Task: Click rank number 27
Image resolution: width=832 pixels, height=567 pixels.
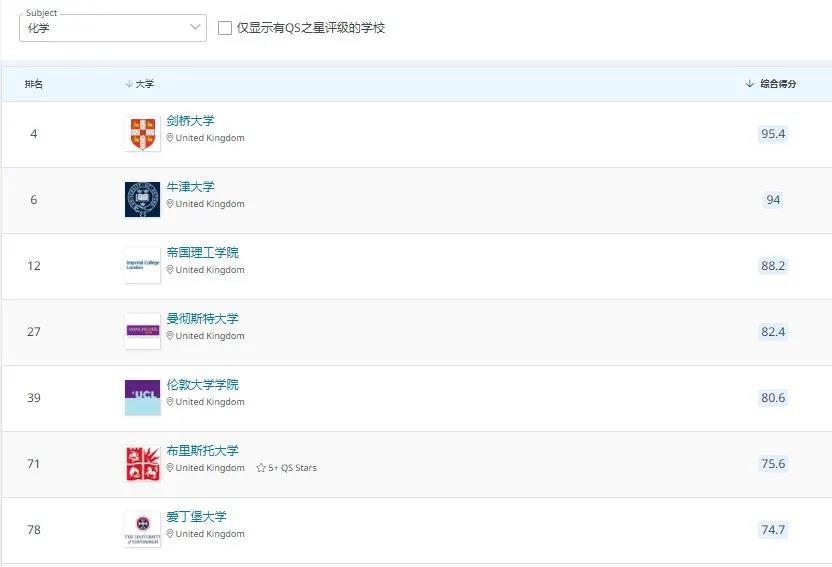Action: pyautogui.click(x=34, y=332)
